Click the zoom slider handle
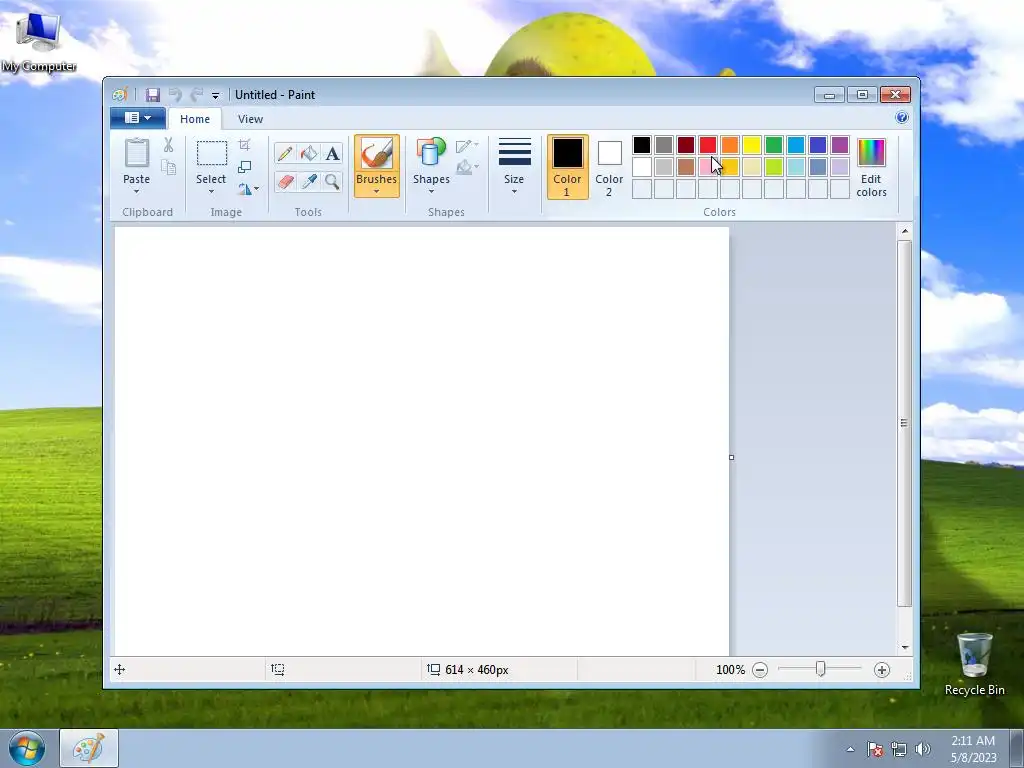1024x768 pixels. [820, 669]
